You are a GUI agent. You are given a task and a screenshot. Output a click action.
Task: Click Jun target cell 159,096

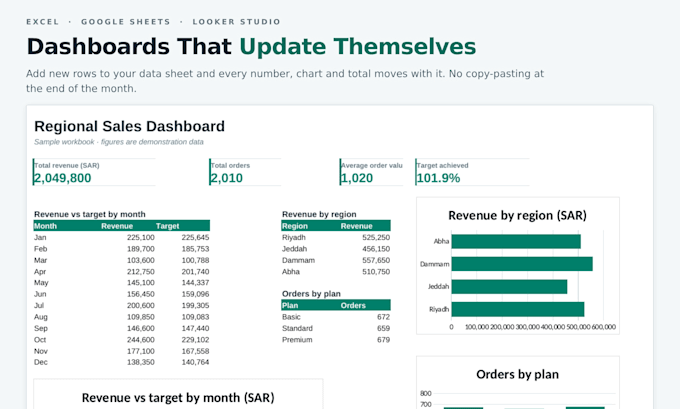point(195,294)
